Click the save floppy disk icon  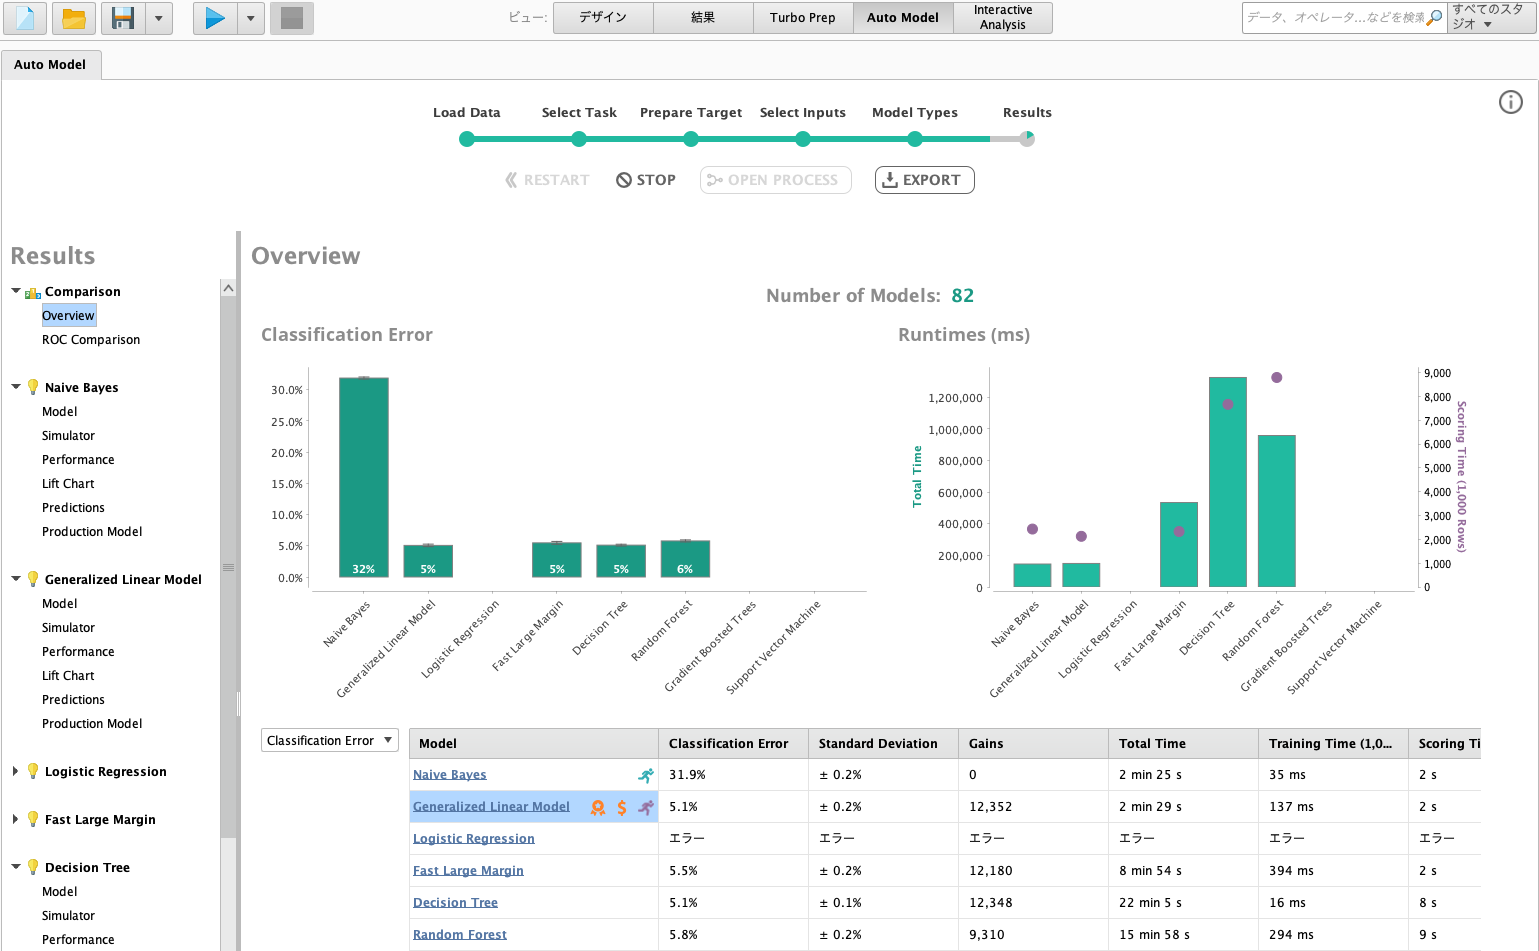[123, 18]
